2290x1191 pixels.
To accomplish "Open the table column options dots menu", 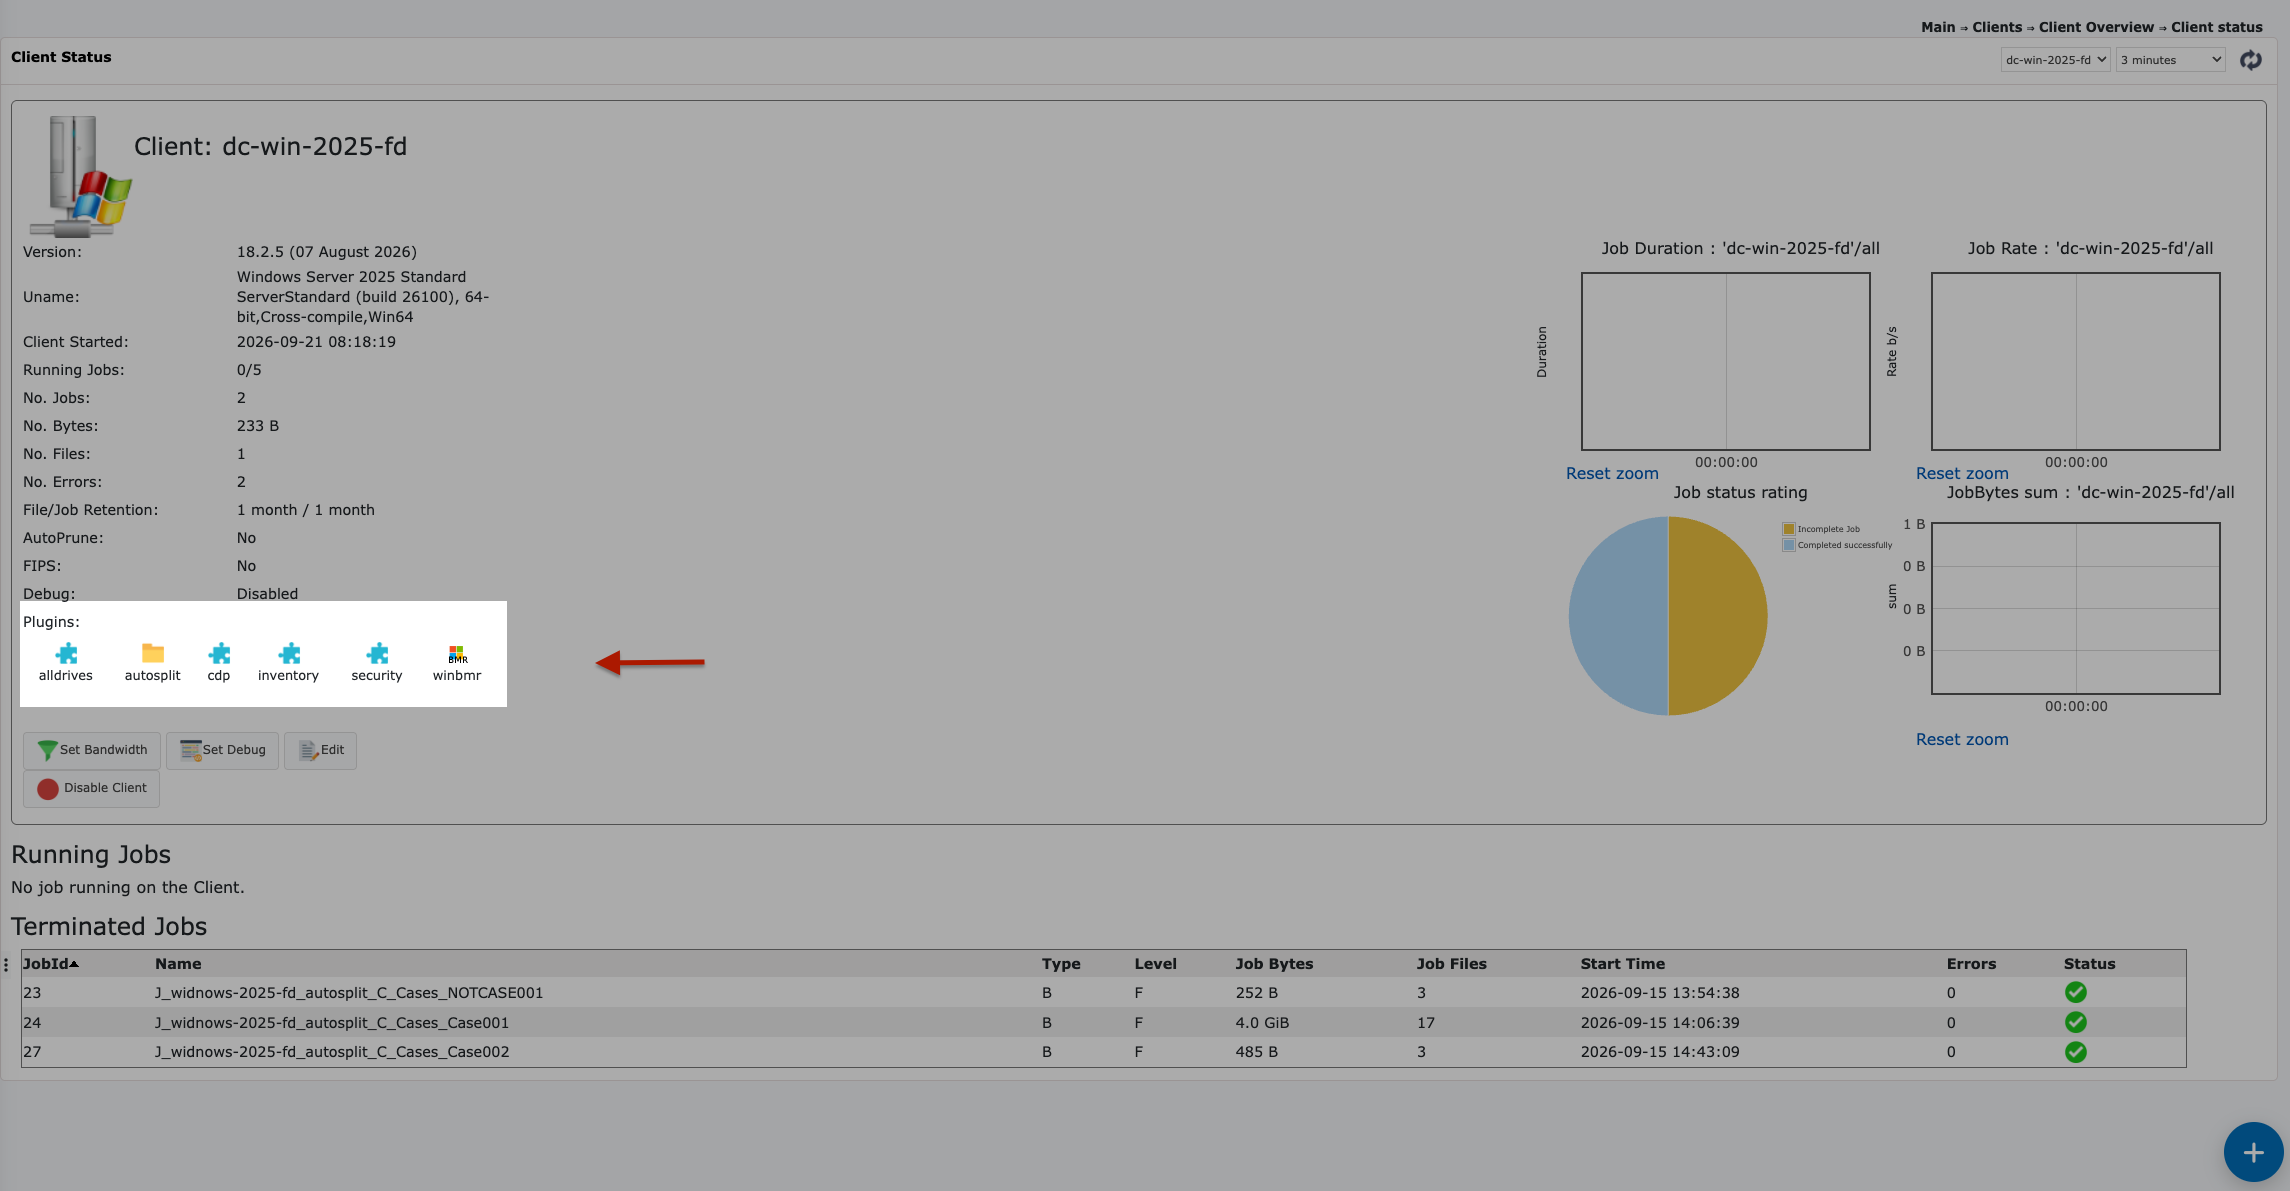I will tap(6, 965).
